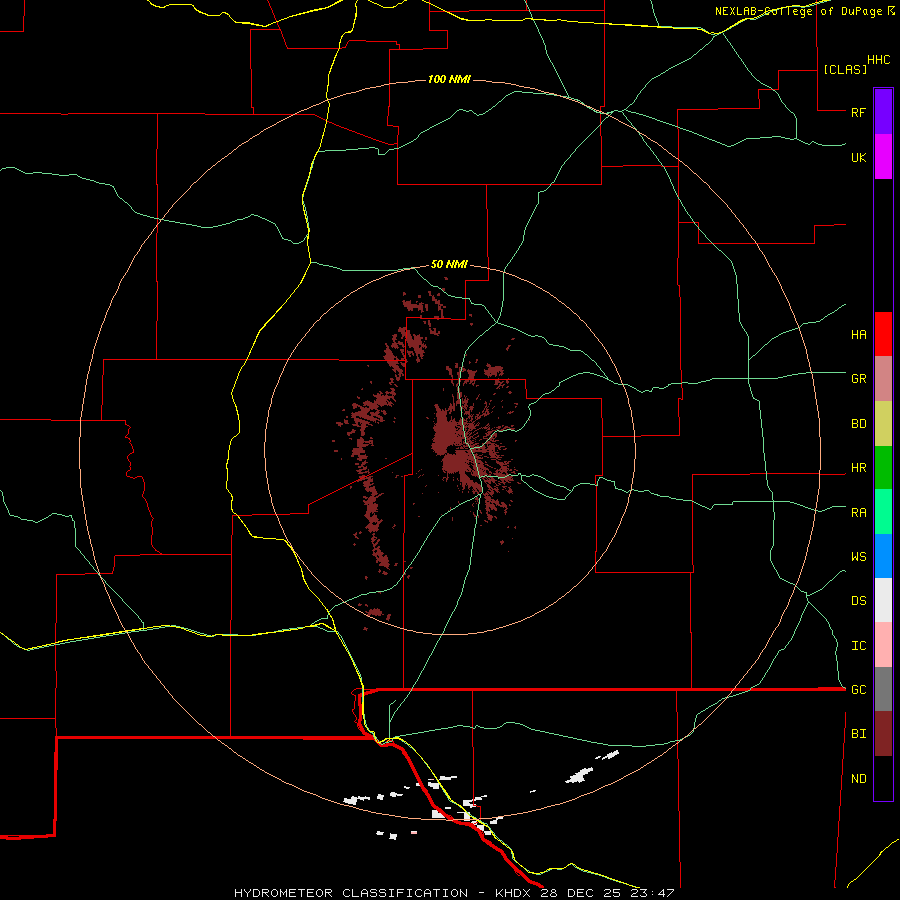Click the white DS legend swatch
This screenshot has width=900, height=900.
coord(883,600)
